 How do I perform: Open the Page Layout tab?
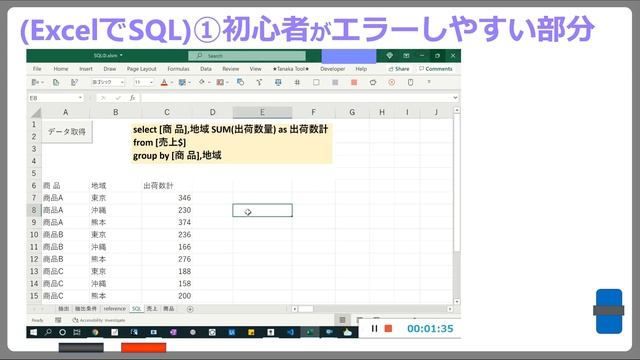[142, 69]
